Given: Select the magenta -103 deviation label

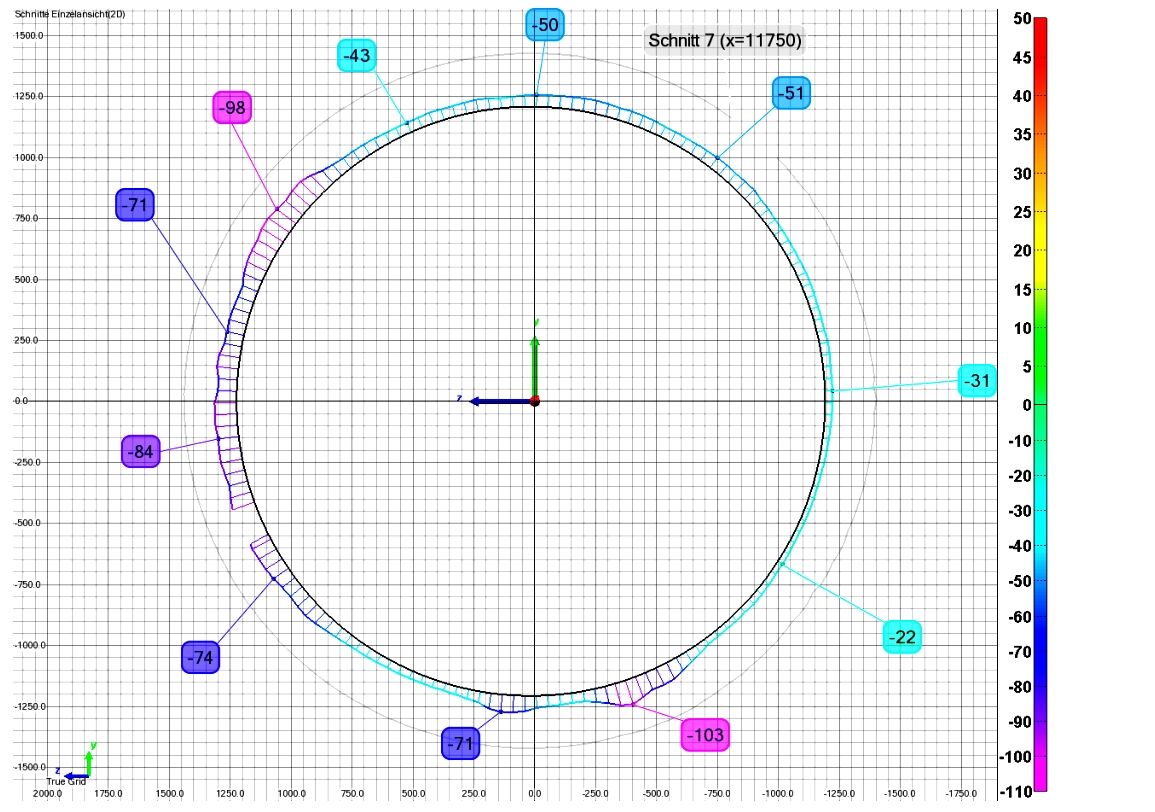Looking at the screenshot, I should click(x=705, y=735).
